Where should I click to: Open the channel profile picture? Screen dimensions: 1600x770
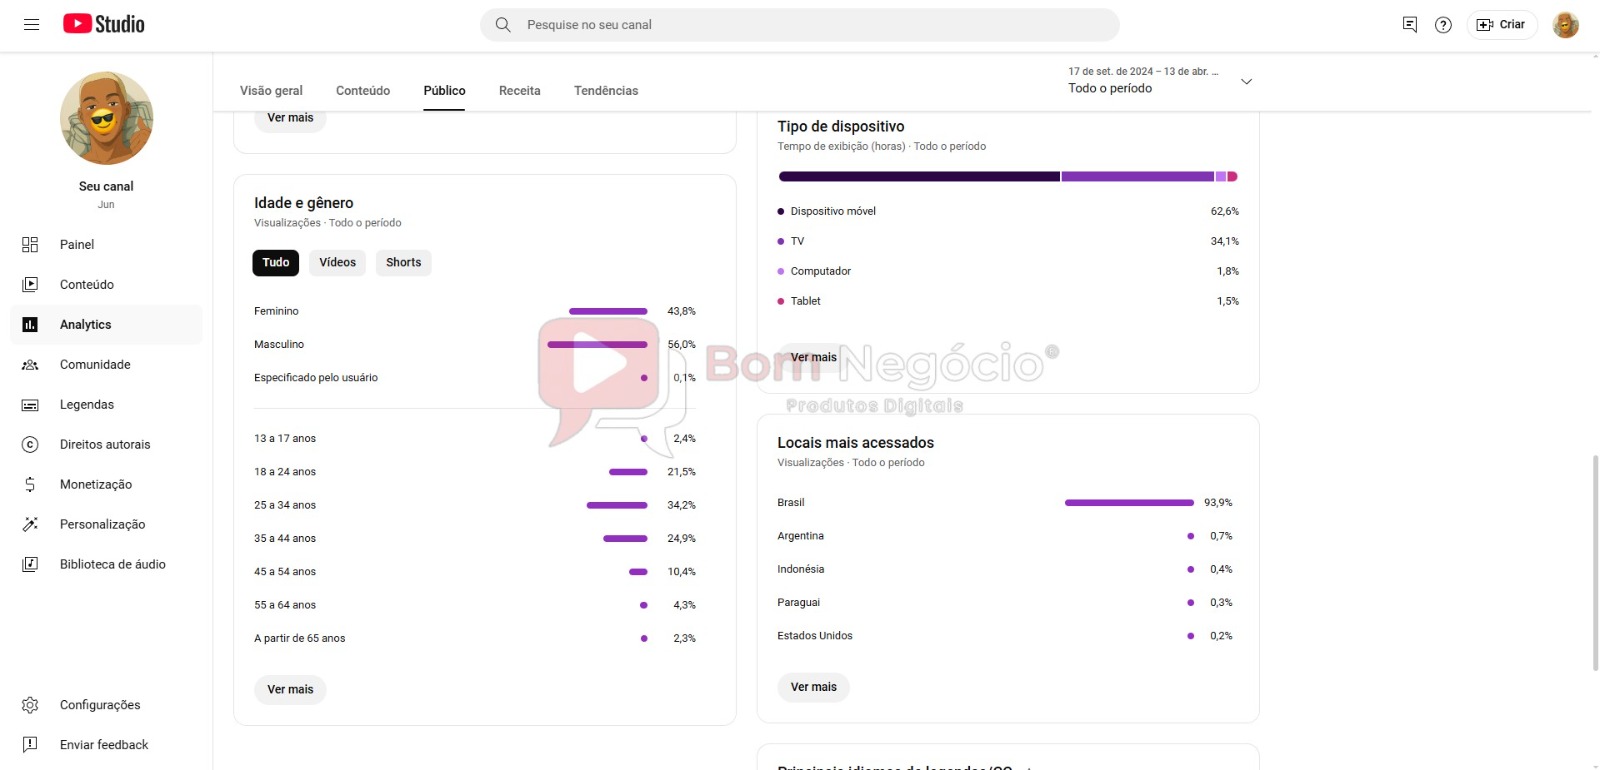(x=106, y=118)
